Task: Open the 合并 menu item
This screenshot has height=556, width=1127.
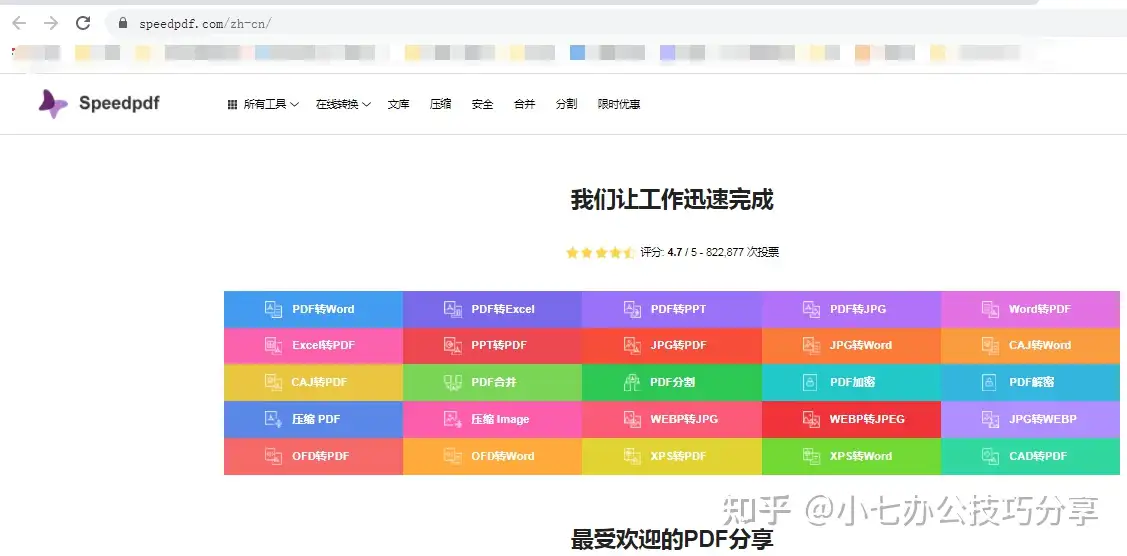Action: (525, 104)
